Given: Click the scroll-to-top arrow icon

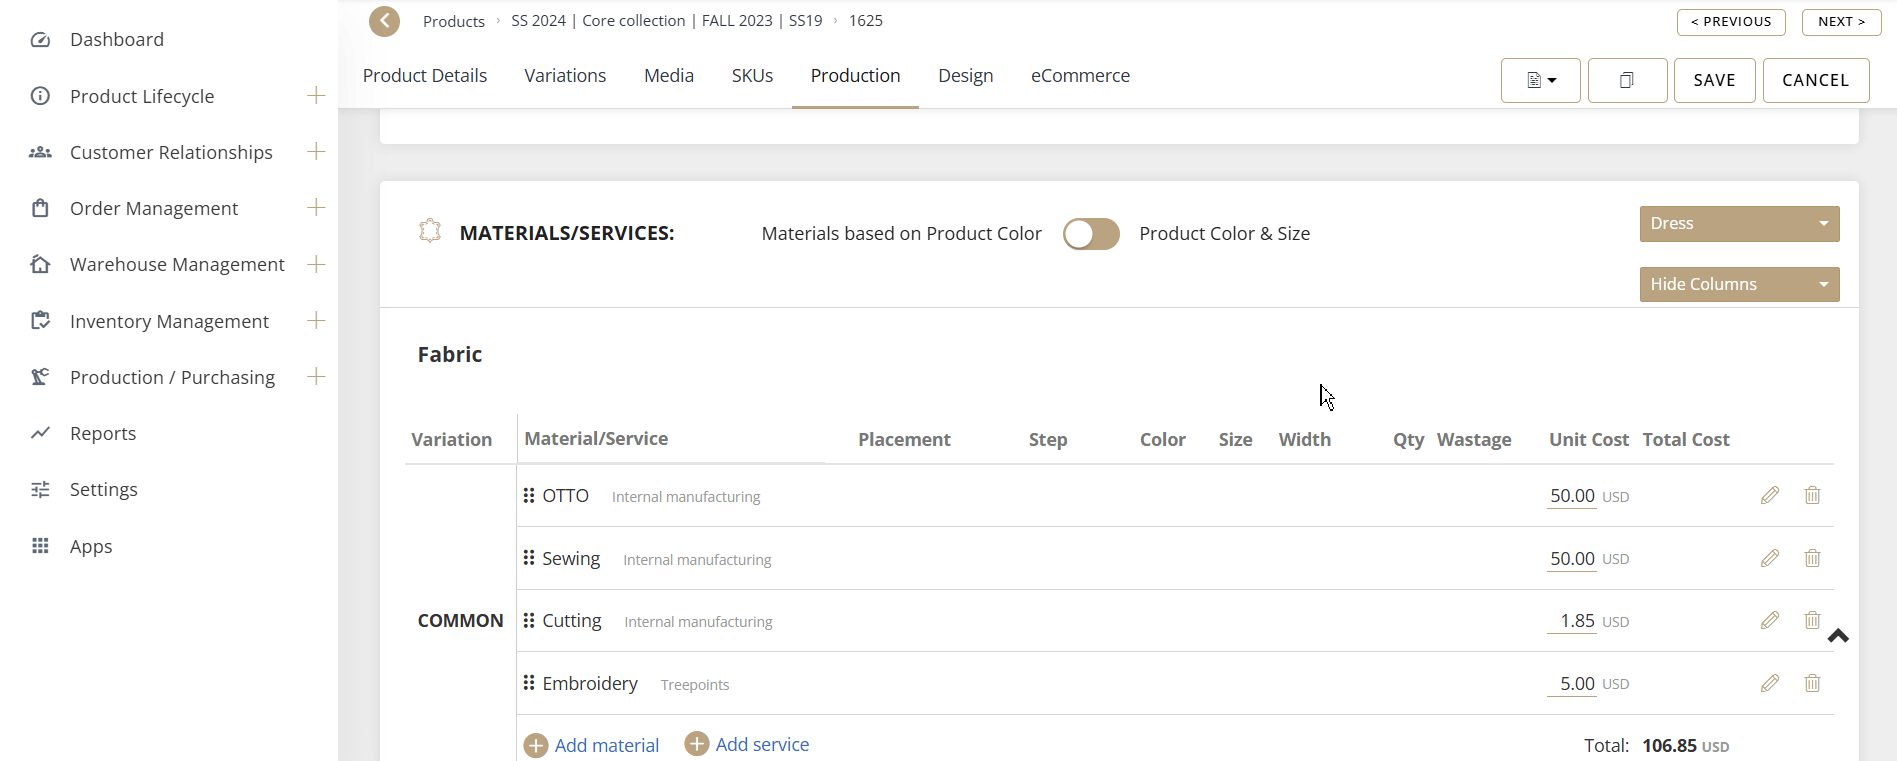Looking at the screenshot, I should pos(1837,636).
